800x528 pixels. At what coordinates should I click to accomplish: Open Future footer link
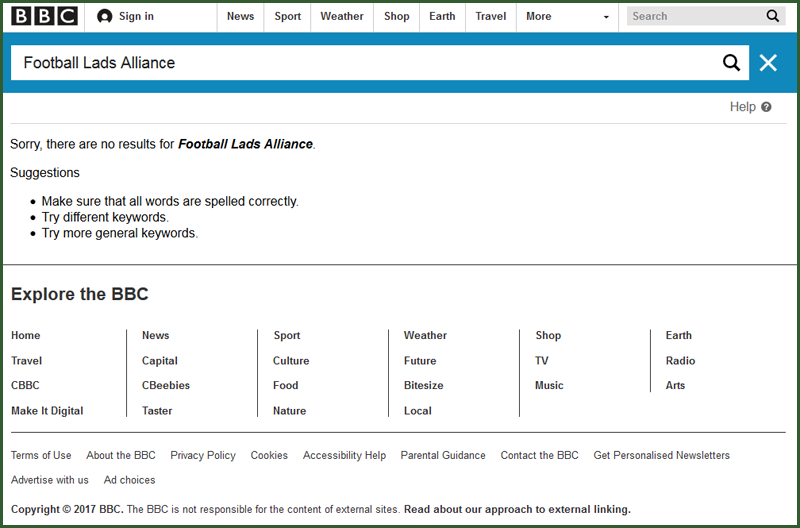click(420, 361)
